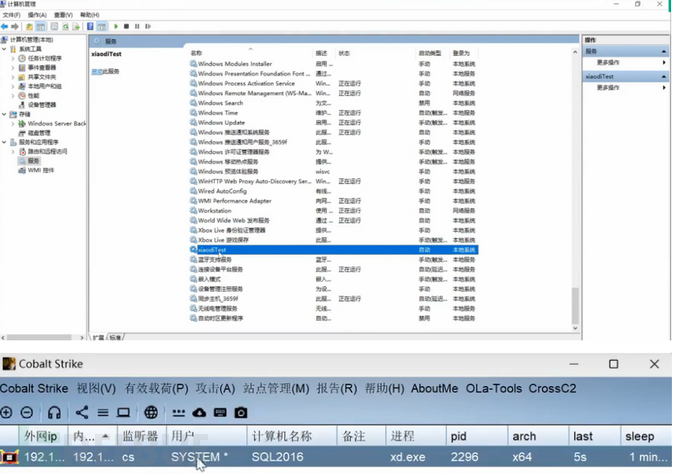Collapse the 系统工具 tree node

[x=6, y=49]
